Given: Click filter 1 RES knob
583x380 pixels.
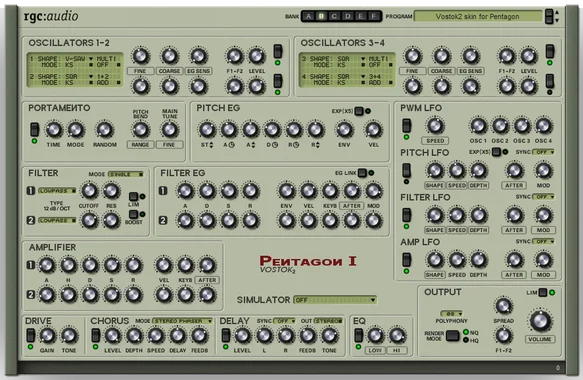Looking at the screenshot, I should click(111, 190).
